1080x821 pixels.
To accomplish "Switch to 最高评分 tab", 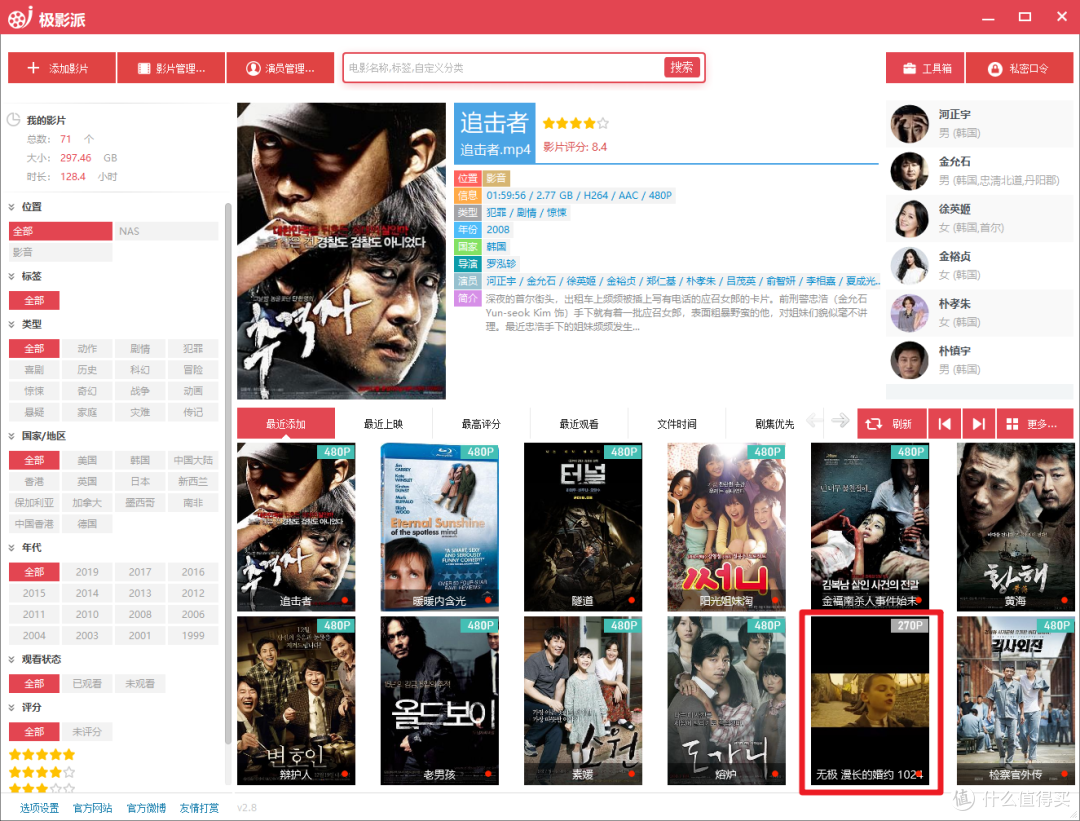I will pyautogui.click(x=481, y=424).
